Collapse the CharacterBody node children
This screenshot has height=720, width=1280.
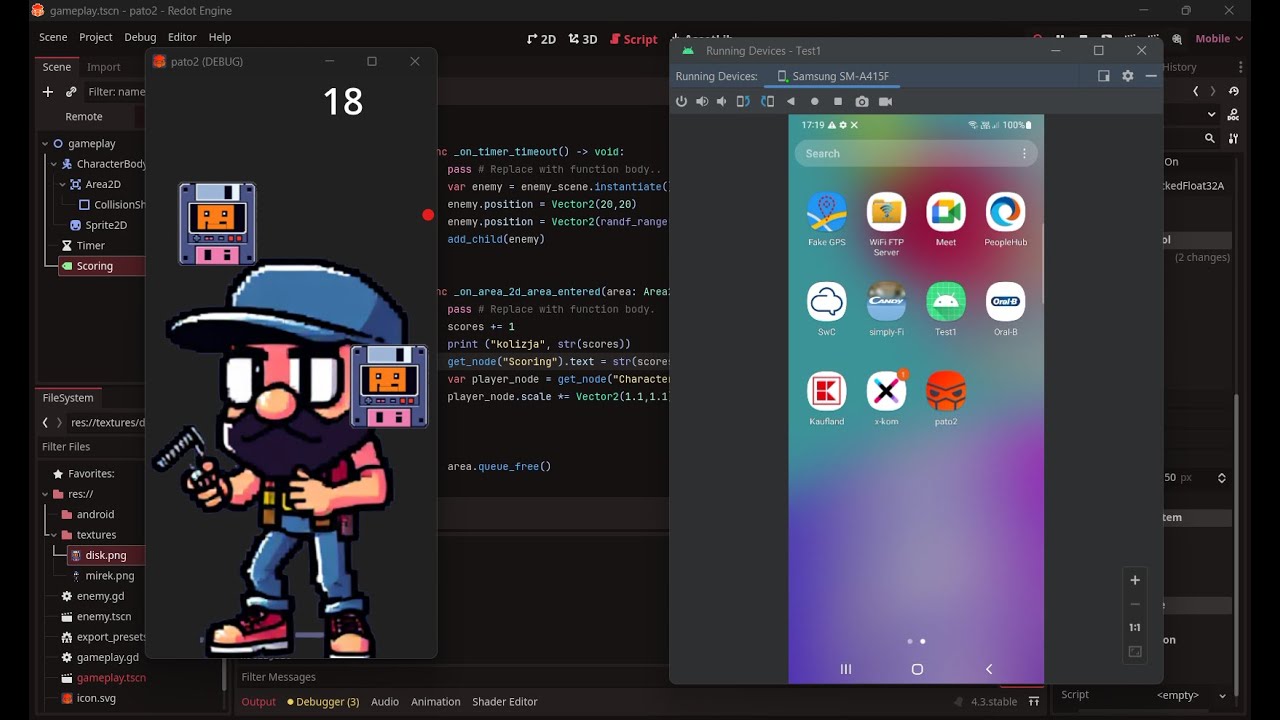(x=54, y=164)
